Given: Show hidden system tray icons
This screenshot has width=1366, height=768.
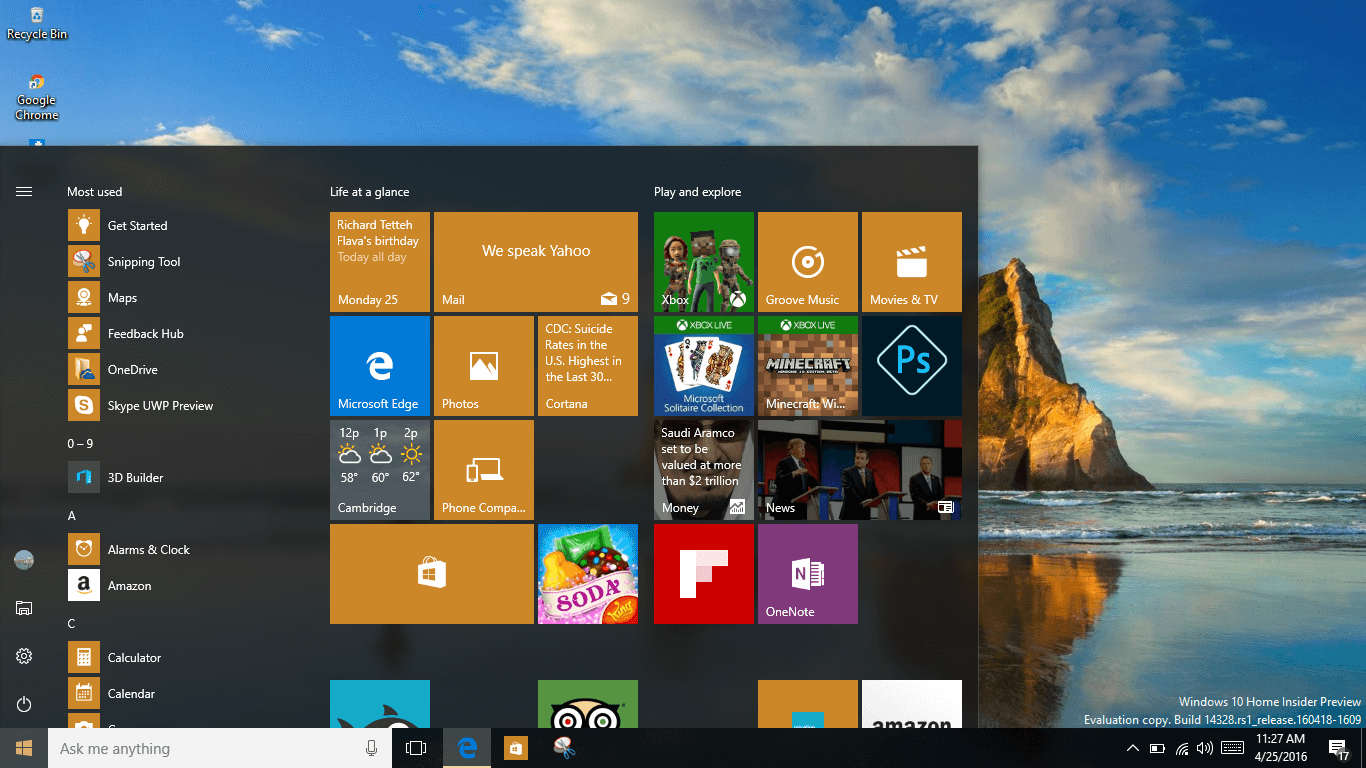Looking at the screenshot, I should 1132,748.
